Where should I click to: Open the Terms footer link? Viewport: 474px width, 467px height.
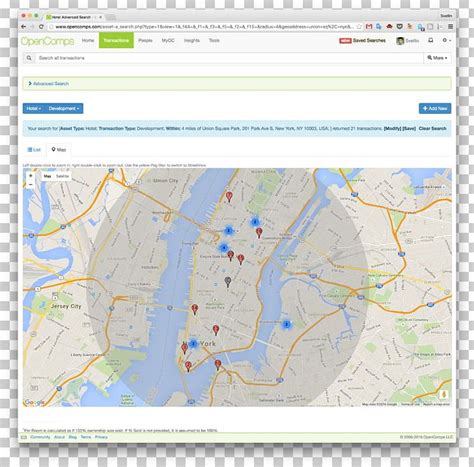[x=86, y=437]
